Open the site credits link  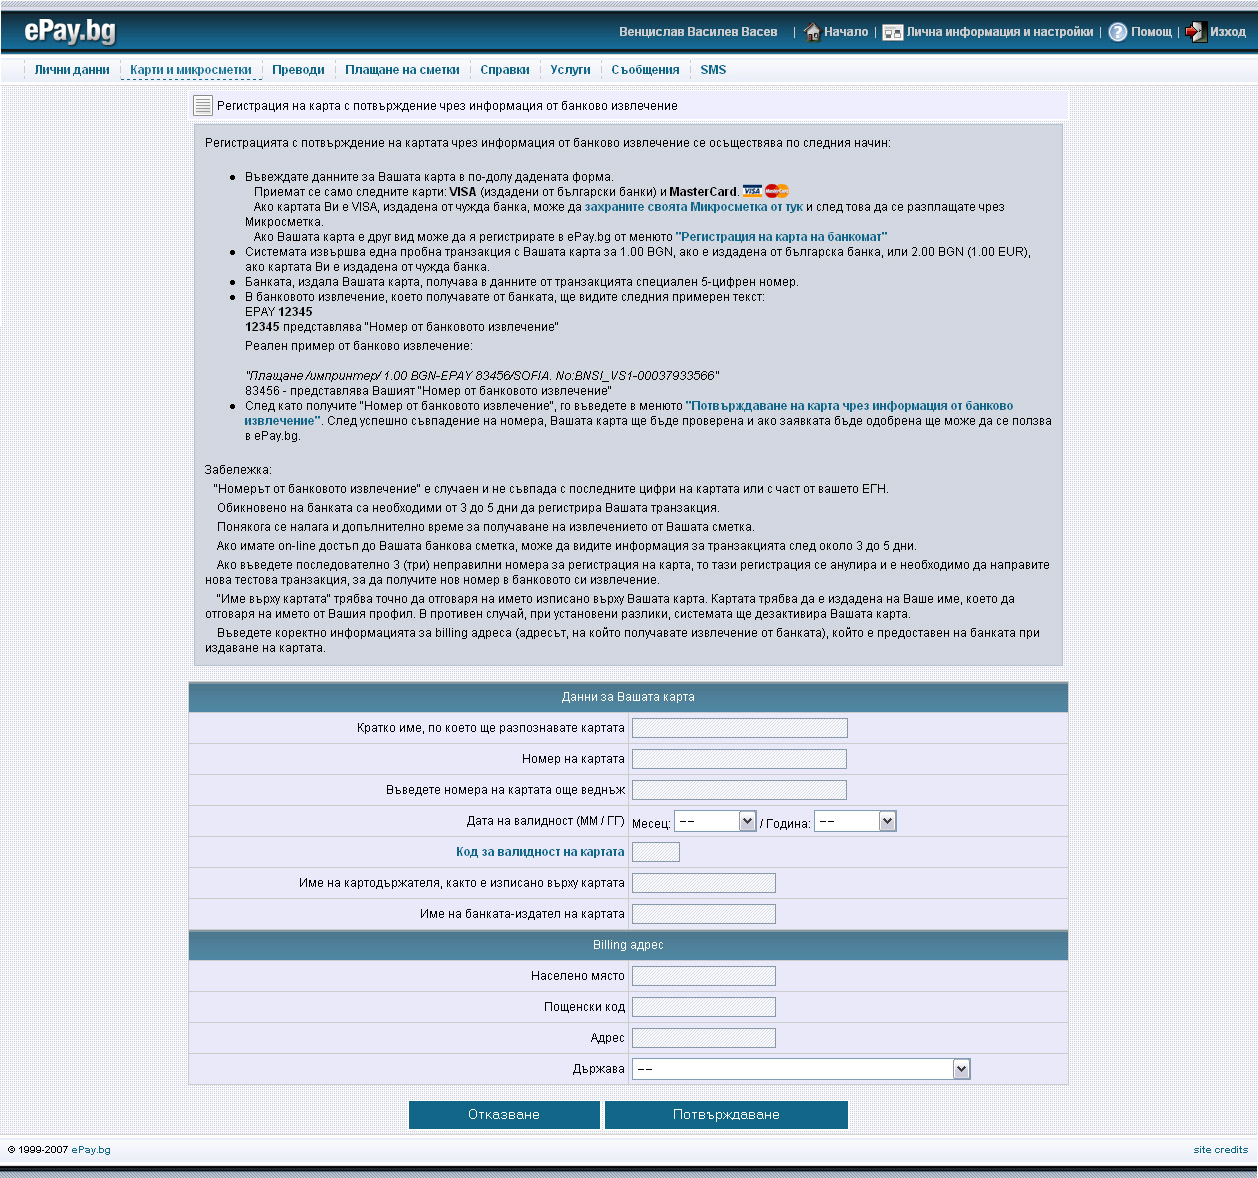pyautogui.click(x=1220, y=1150)
